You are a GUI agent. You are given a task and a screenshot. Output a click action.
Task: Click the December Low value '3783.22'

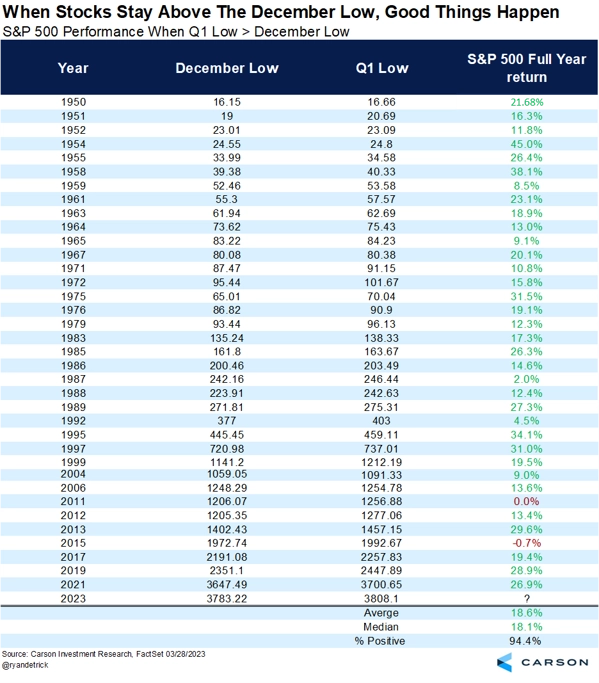coord(227,598)
